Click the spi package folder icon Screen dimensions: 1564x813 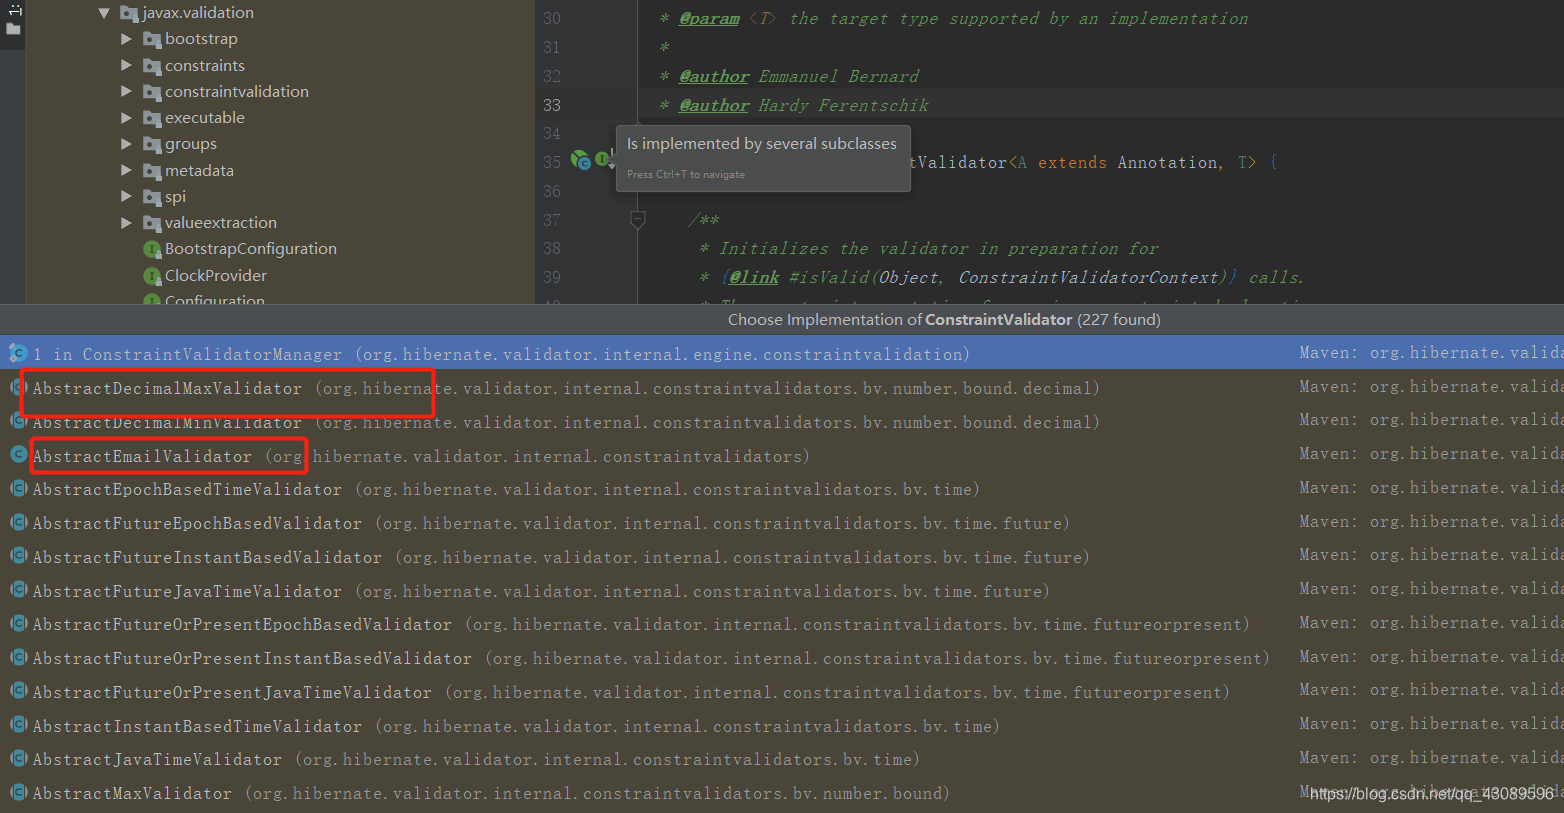click(152, 197)
